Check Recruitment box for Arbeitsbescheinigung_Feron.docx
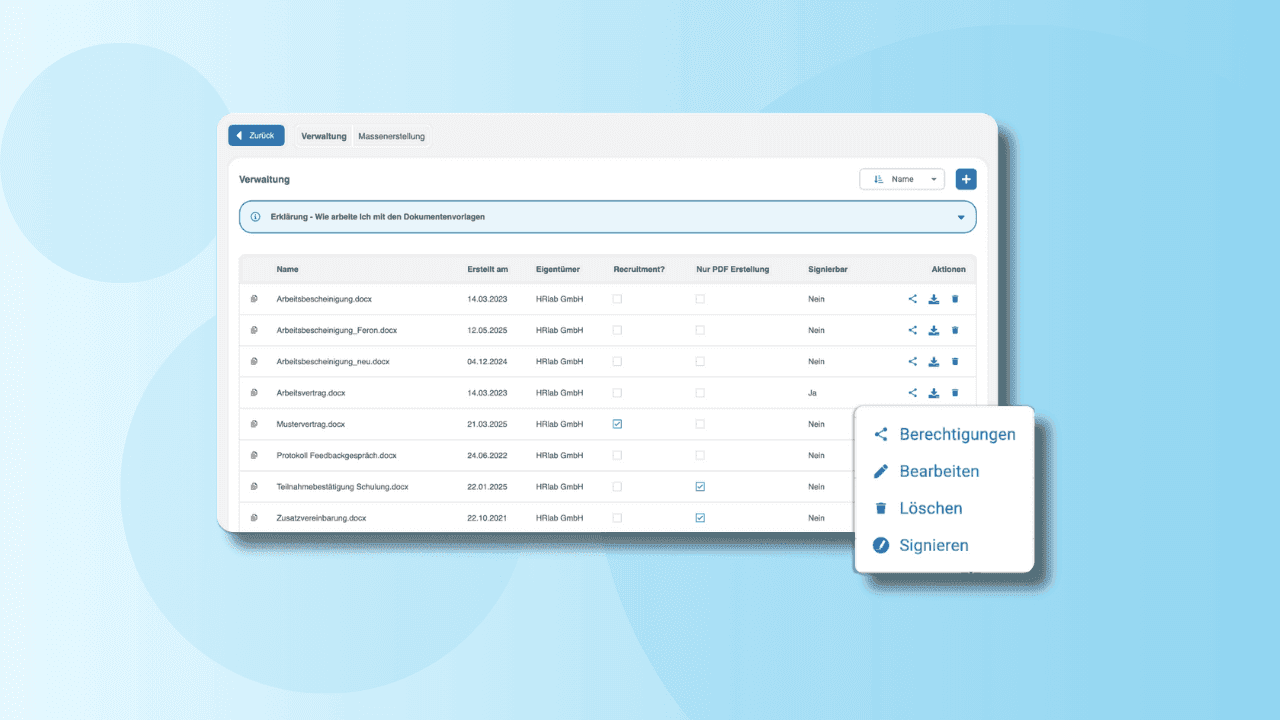The height and width of the screenshot is (720, 1280). [617, 330]
